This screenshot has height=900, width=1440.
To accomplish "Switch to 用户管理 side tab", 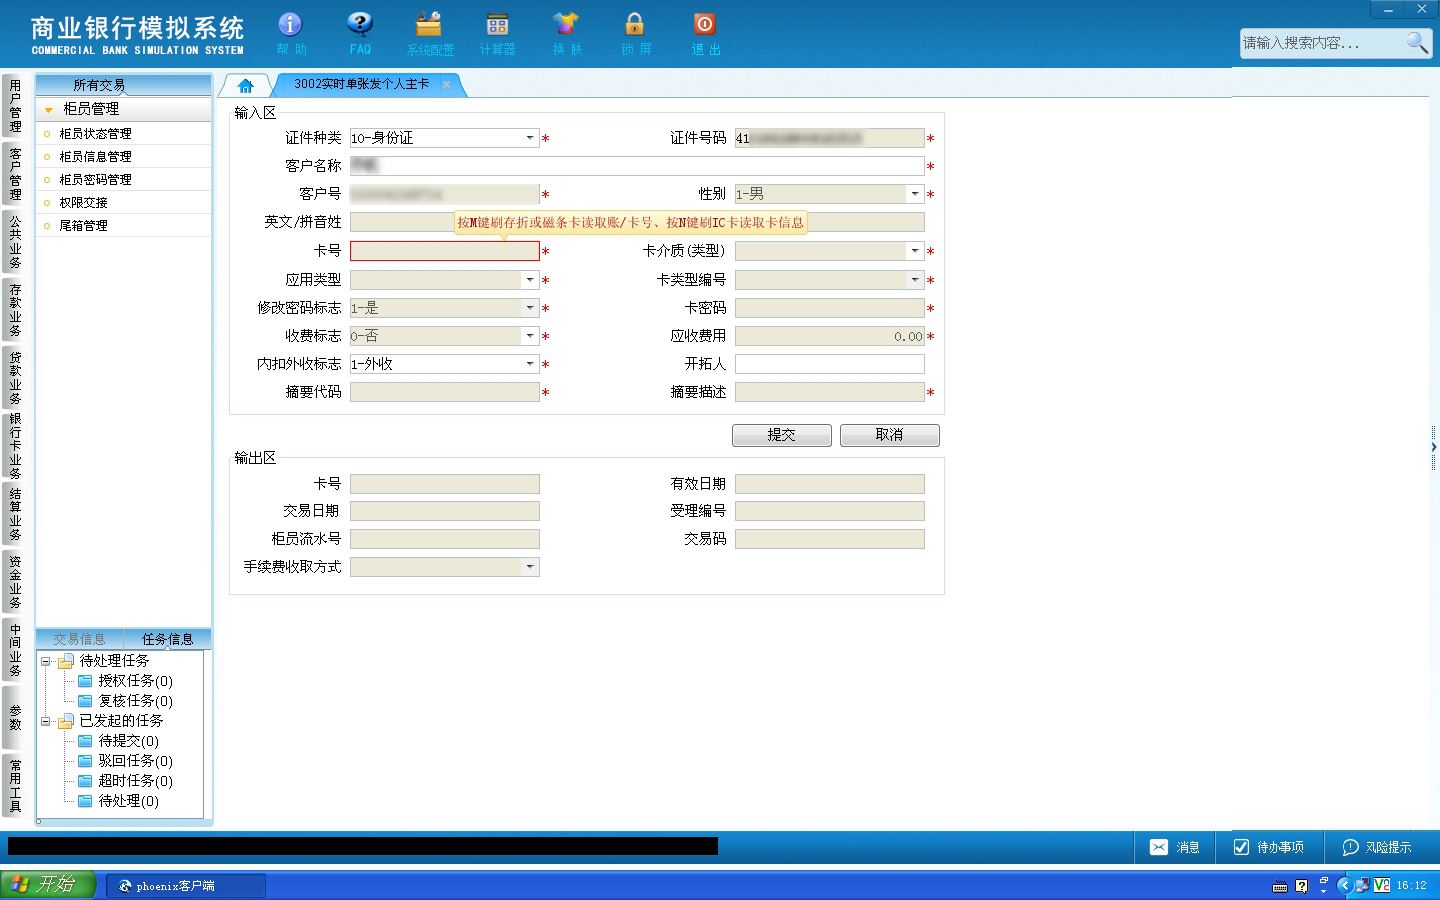I will point(15,106).
